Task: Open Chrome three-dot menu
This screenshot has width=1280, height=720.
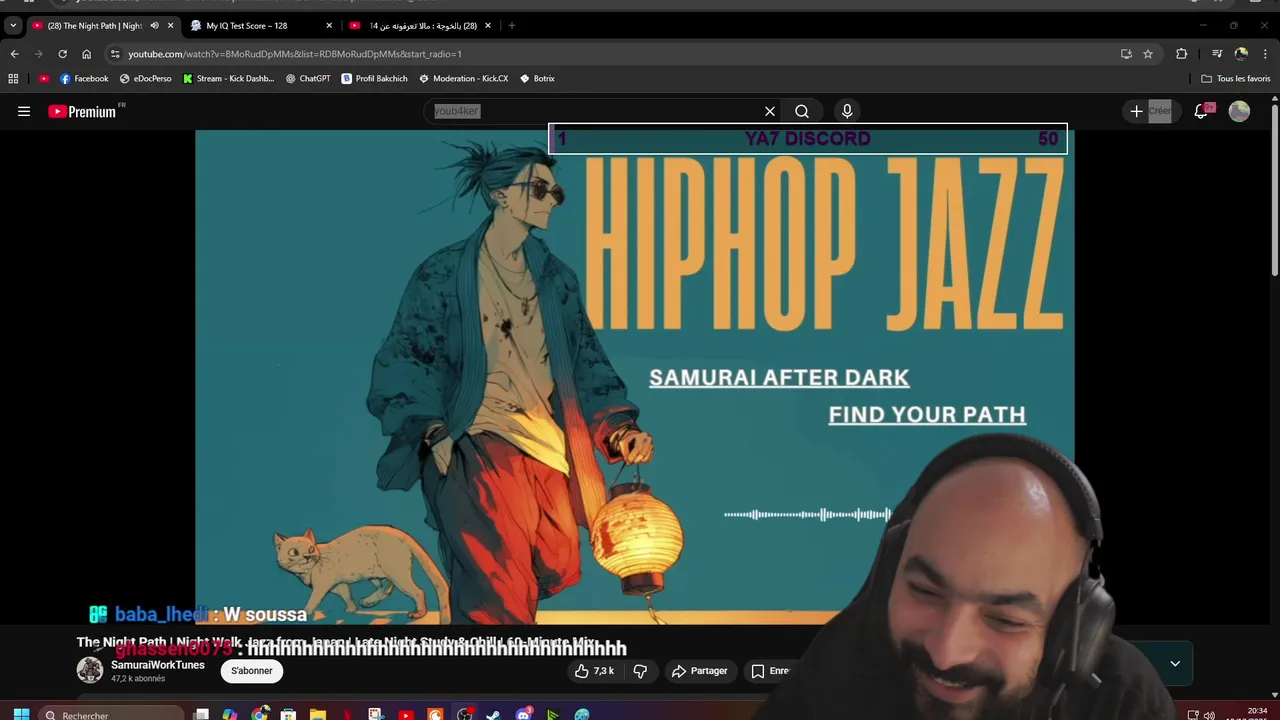Action: click(1265, 54)
